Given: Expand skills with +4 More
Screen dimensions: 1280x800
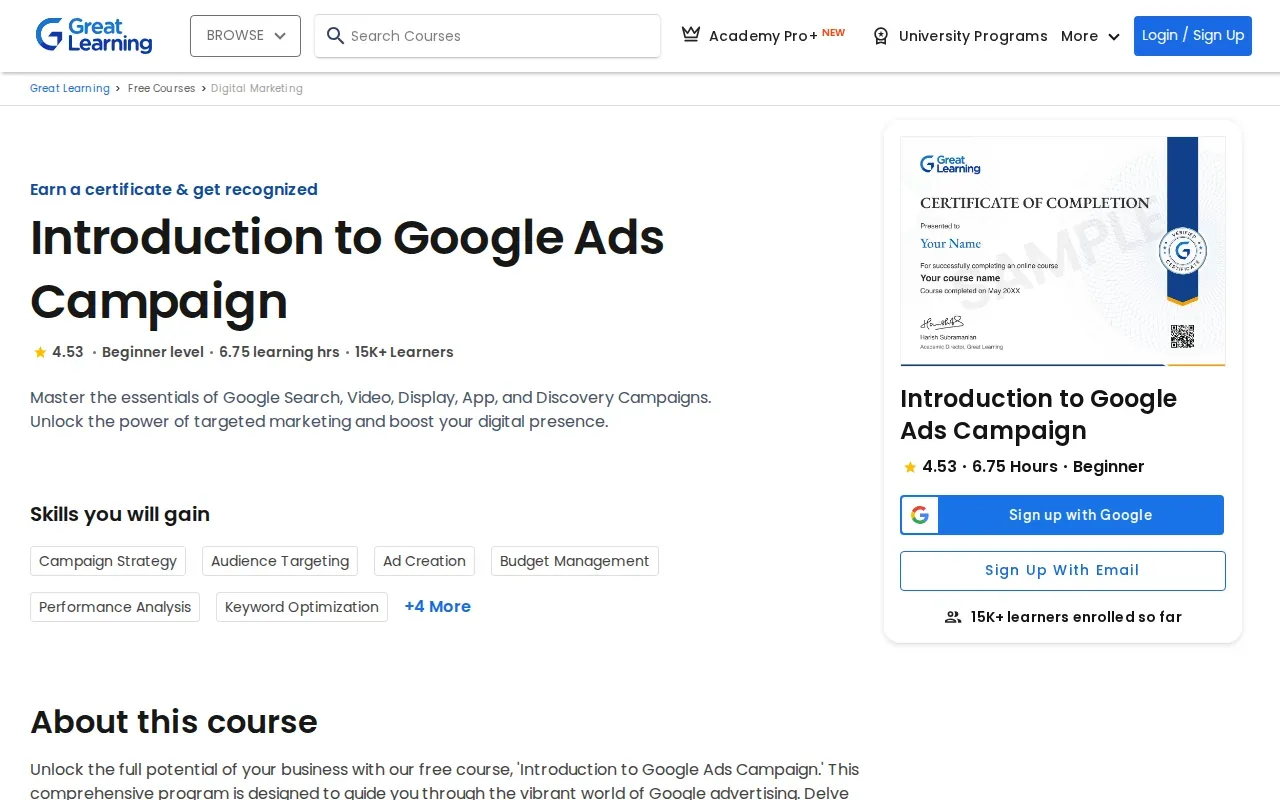Looking at the screenshot, I should coord(437,606).
